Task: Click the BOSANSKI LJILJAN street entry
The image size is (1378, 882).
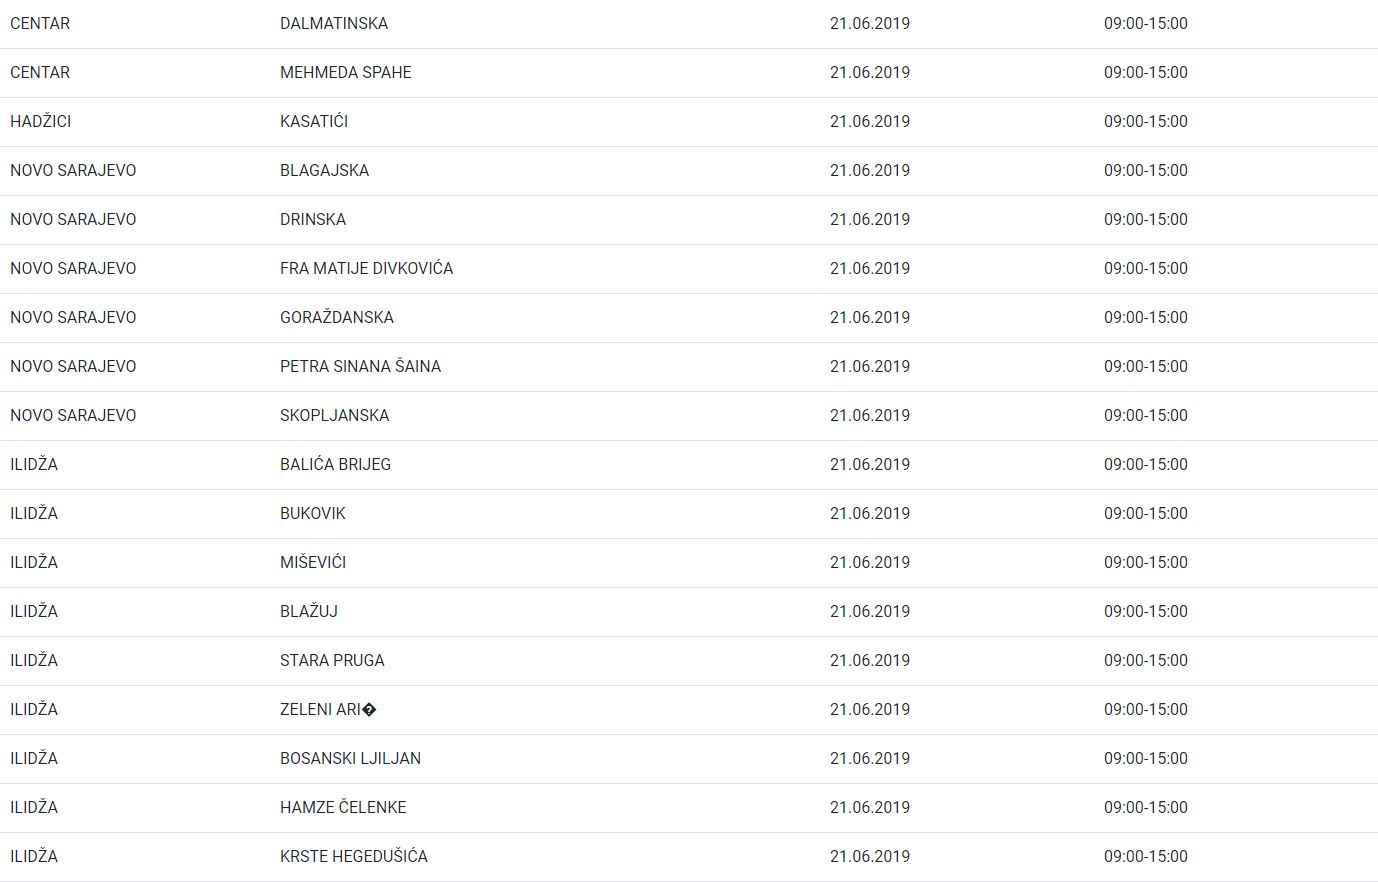Action: tap(351, 758)
